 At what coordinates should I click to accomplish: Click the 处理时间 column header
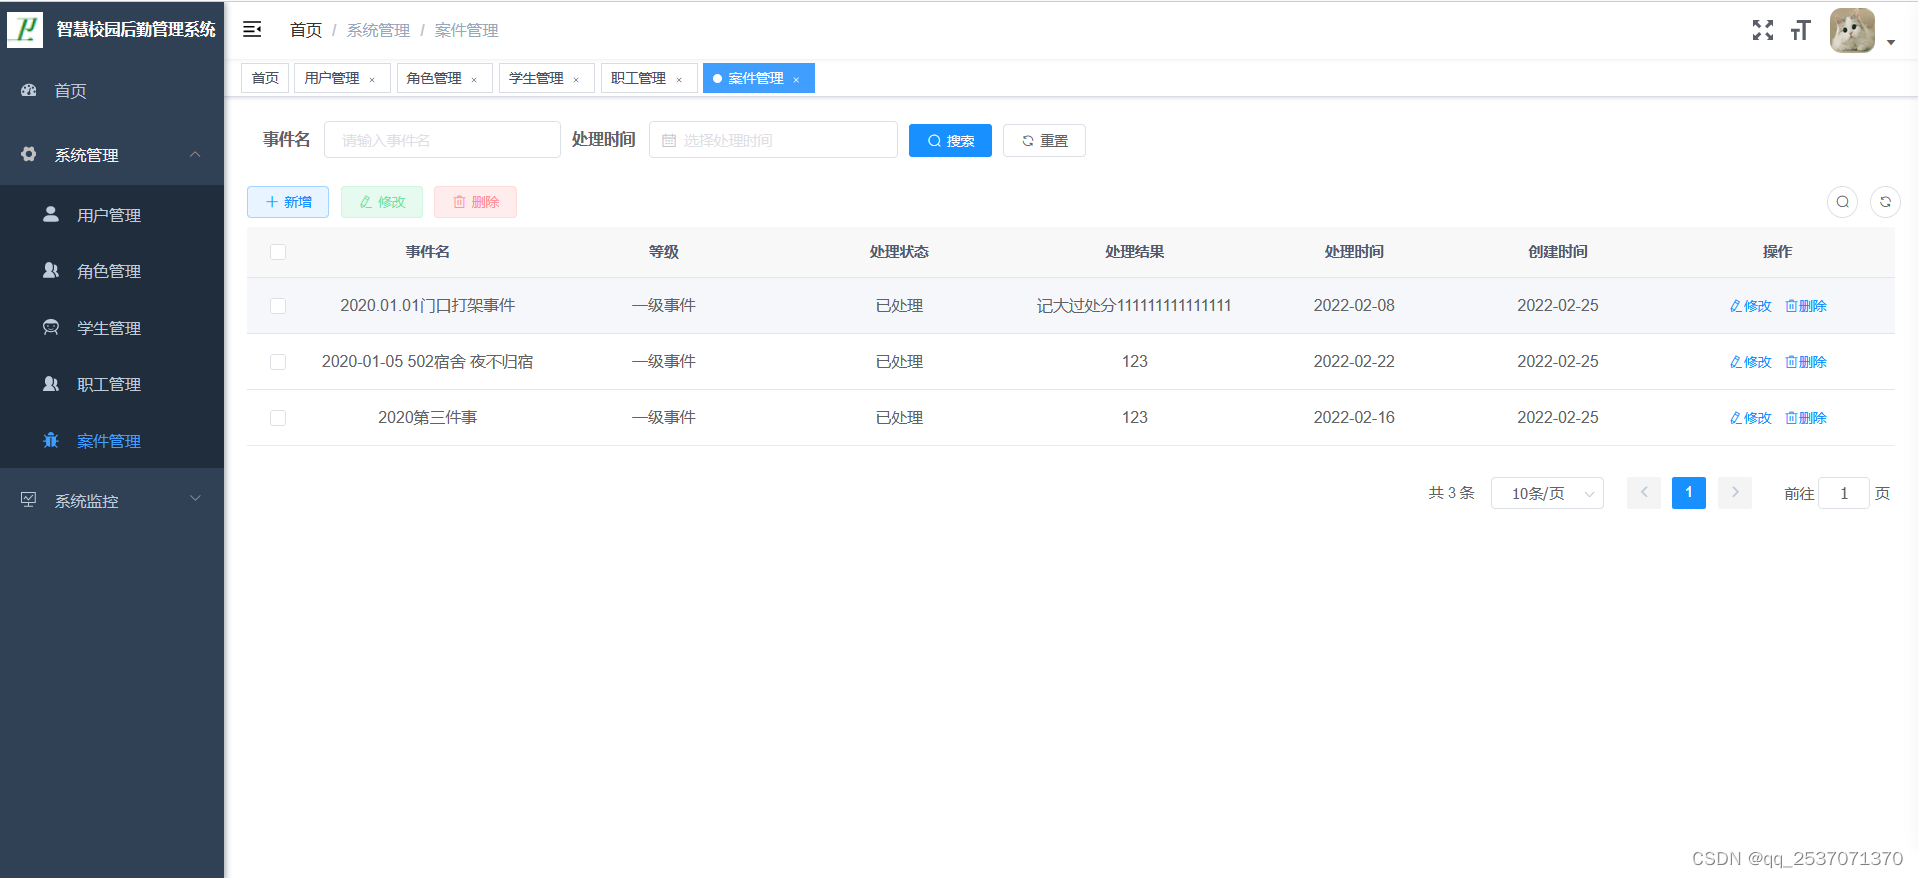[1354, 252]
